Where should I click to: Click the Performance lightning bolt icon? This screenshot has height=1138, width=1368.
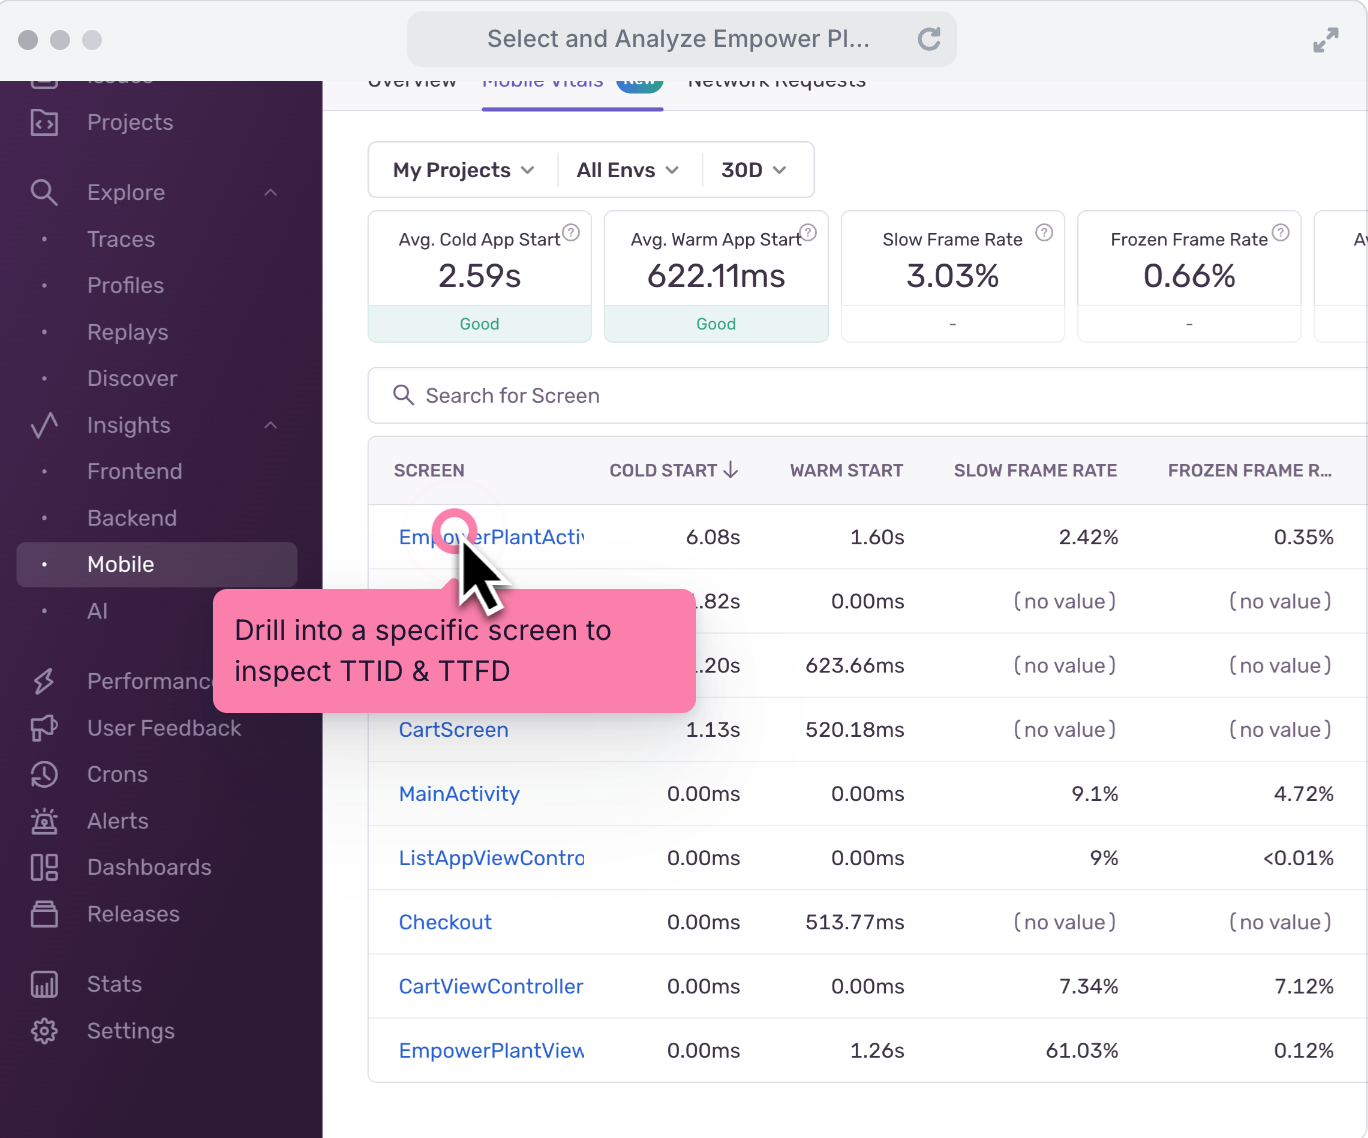44,681
